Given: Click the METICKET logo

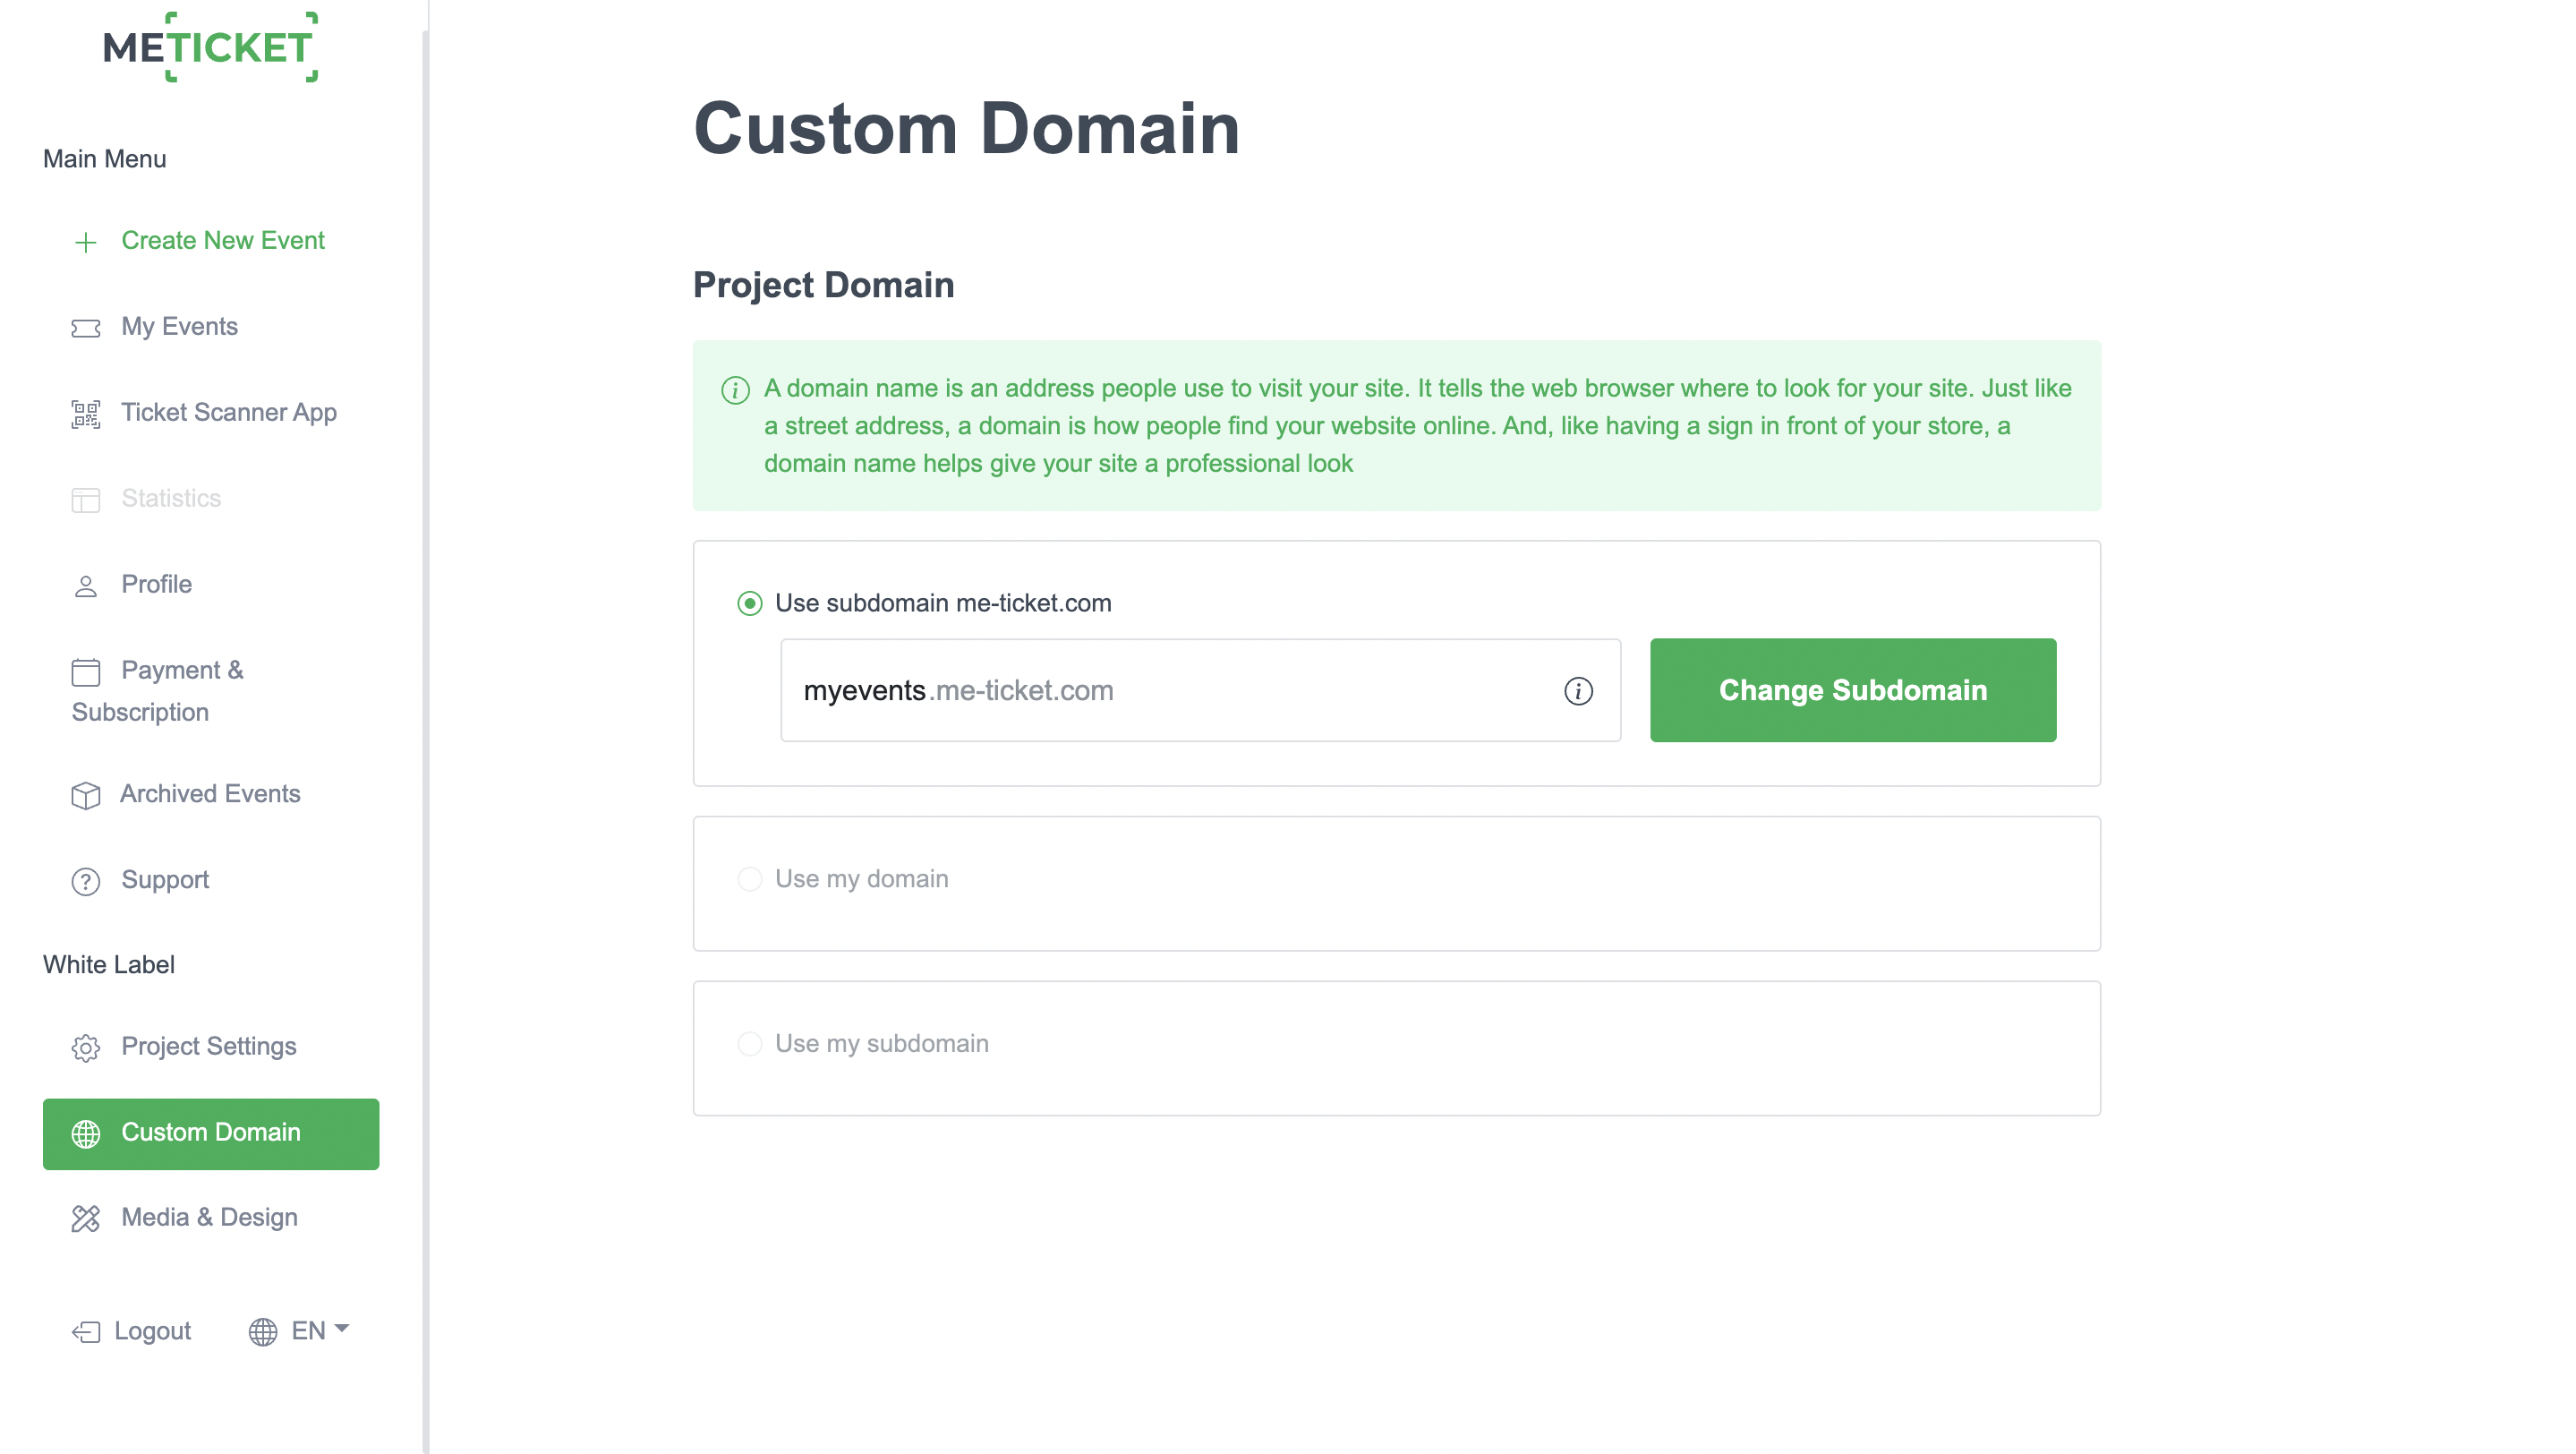Looking at the screenshot, I should tap(210, 47).
